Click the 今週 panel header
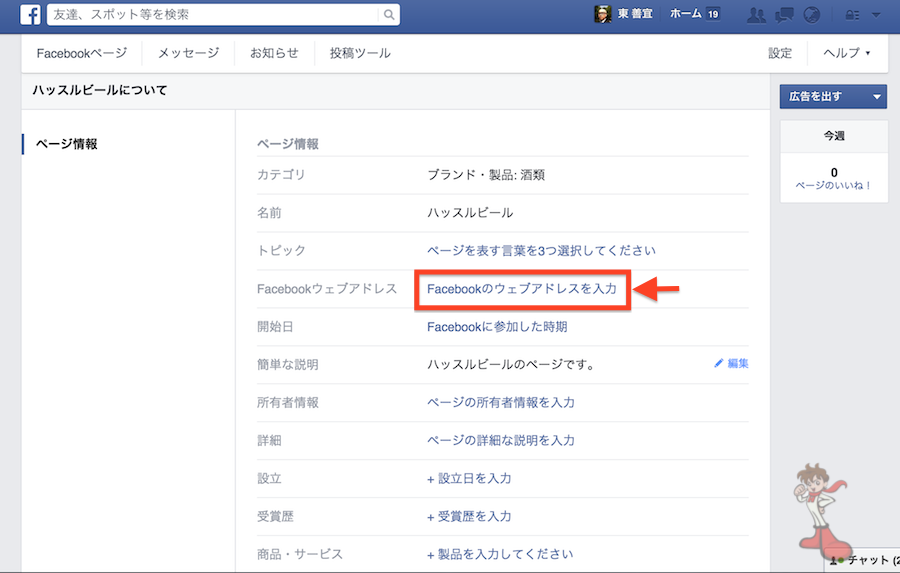The width and height of the screenshot is (900, 573). coord(834,136)
